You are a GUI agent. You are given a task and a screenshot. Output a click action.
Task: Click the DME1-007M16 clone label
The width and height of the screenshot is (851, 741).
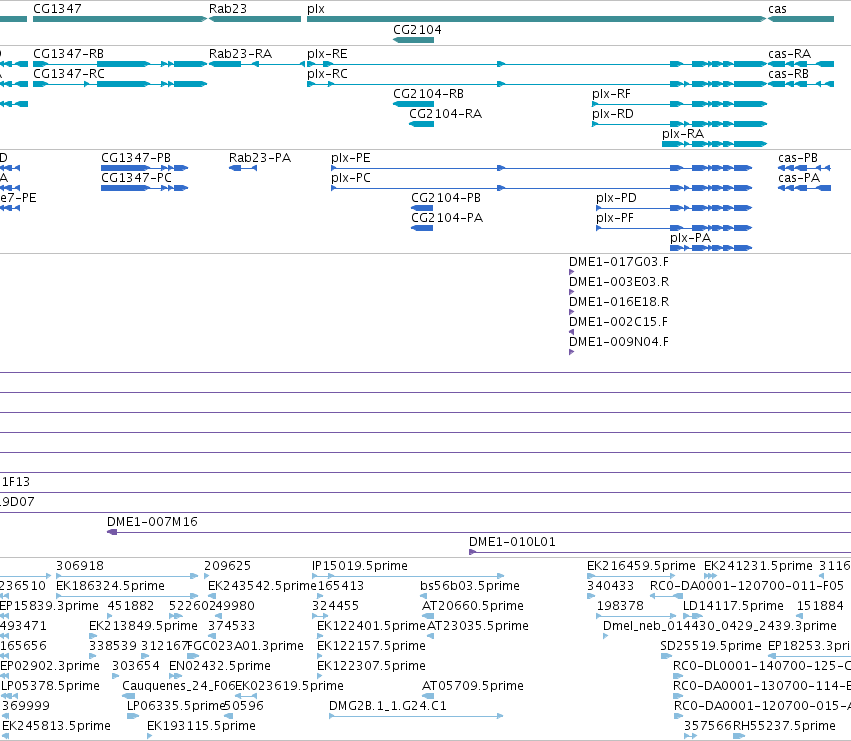(x=152, y=522)
